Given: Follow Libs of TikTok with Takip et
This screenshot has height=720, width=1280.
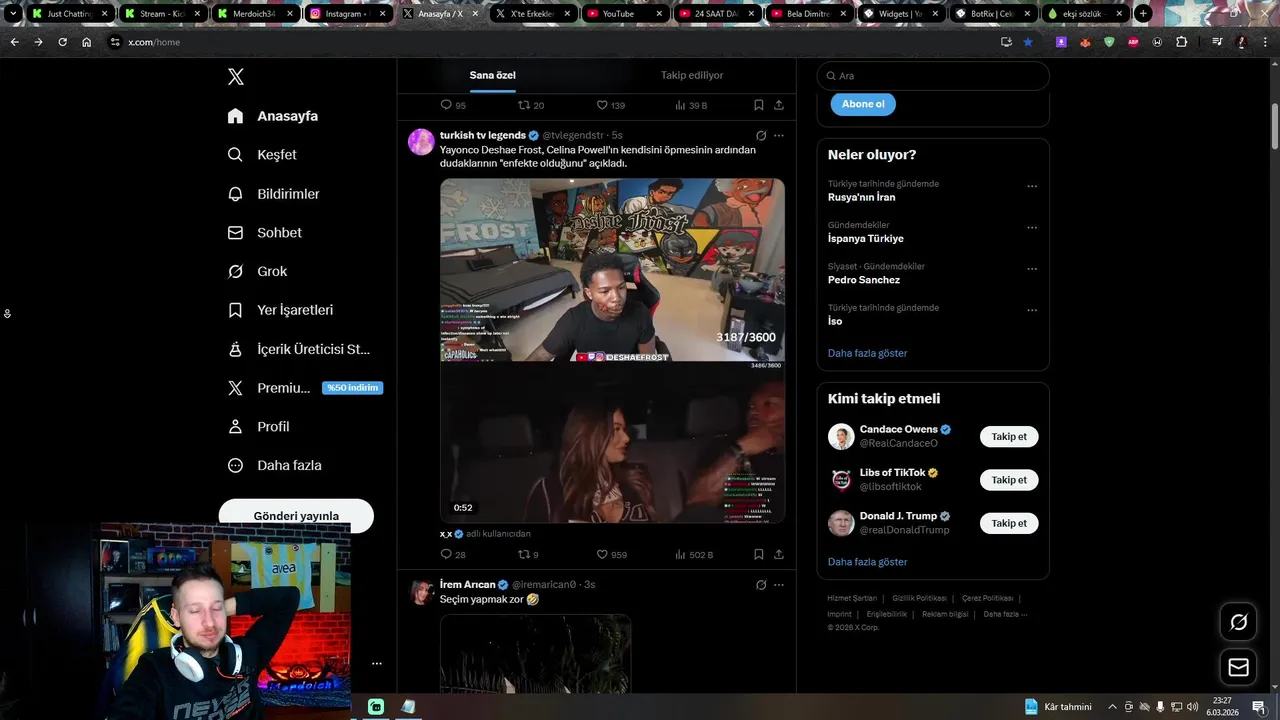Looking at the screenshot, I should point(1009,480).
